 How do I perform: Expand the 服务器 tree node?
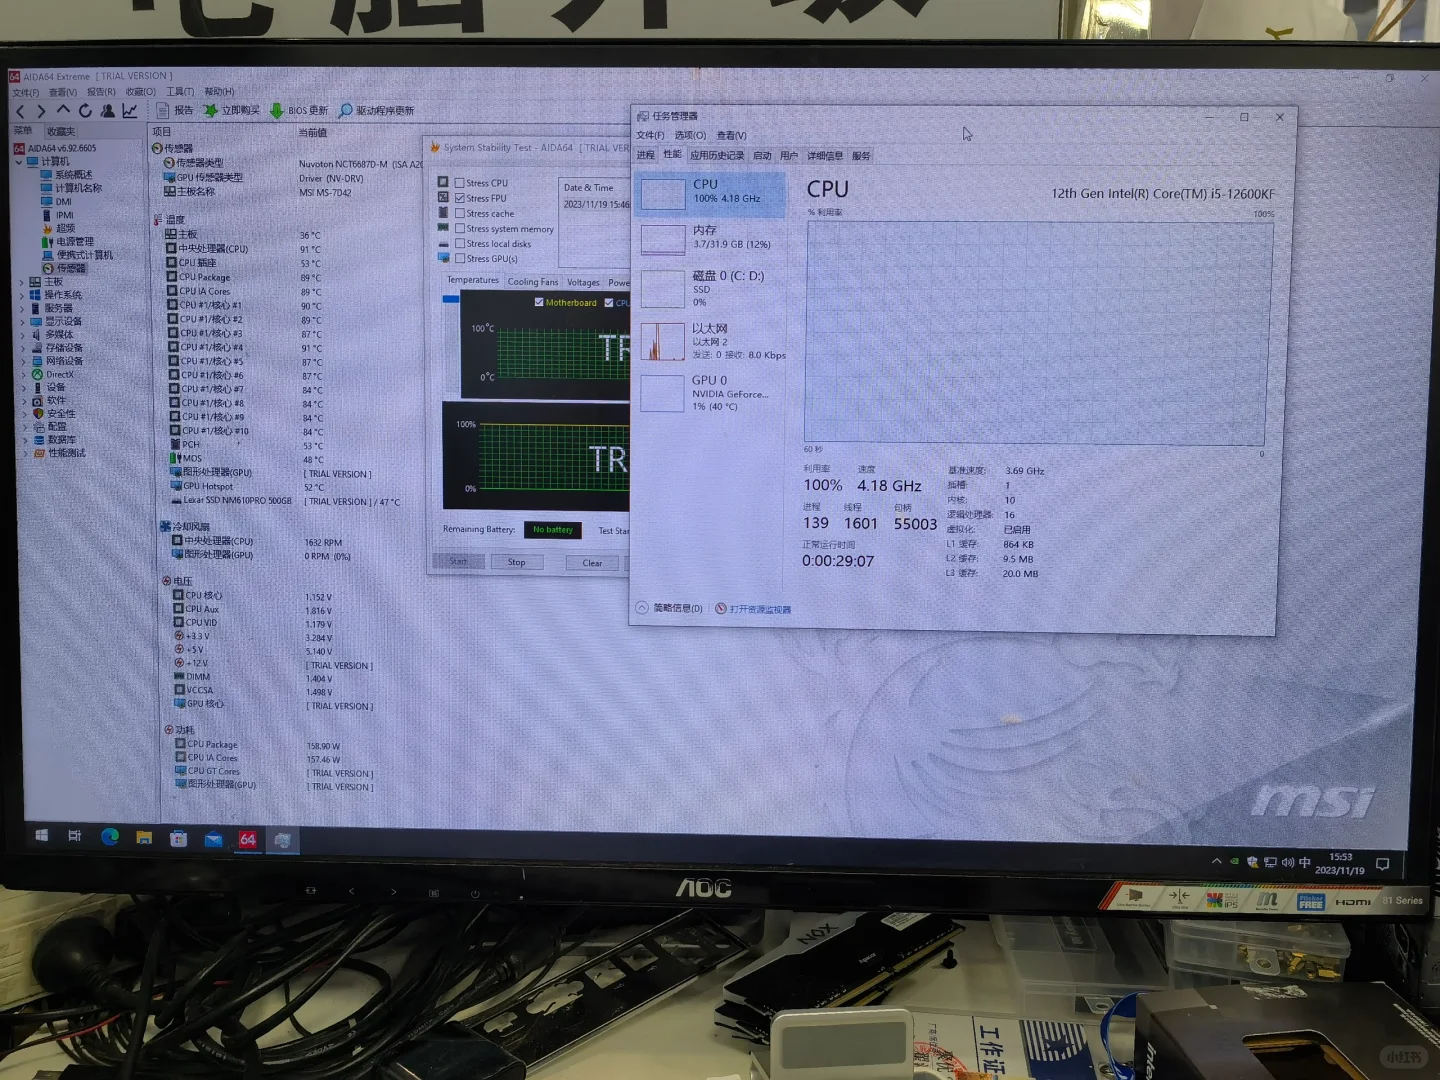point(22,309)
